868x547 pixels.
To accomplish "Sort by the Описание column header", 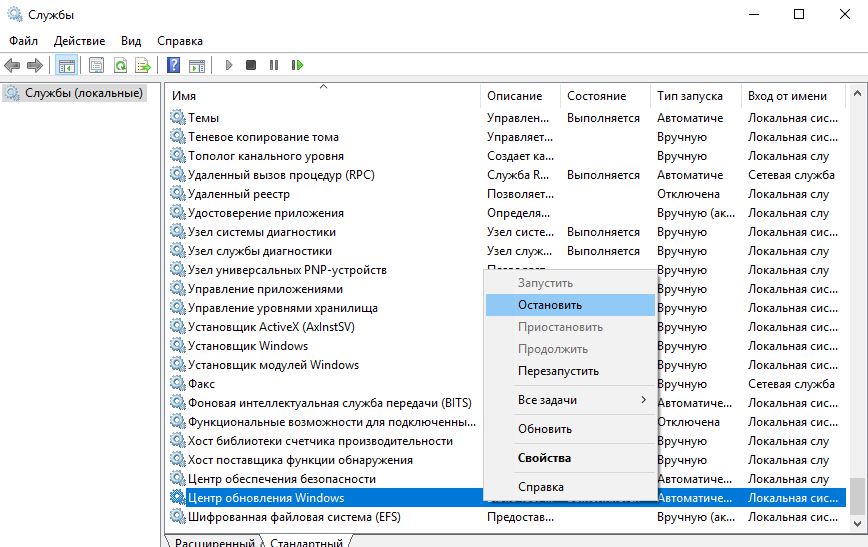I will tap(520, 96).
